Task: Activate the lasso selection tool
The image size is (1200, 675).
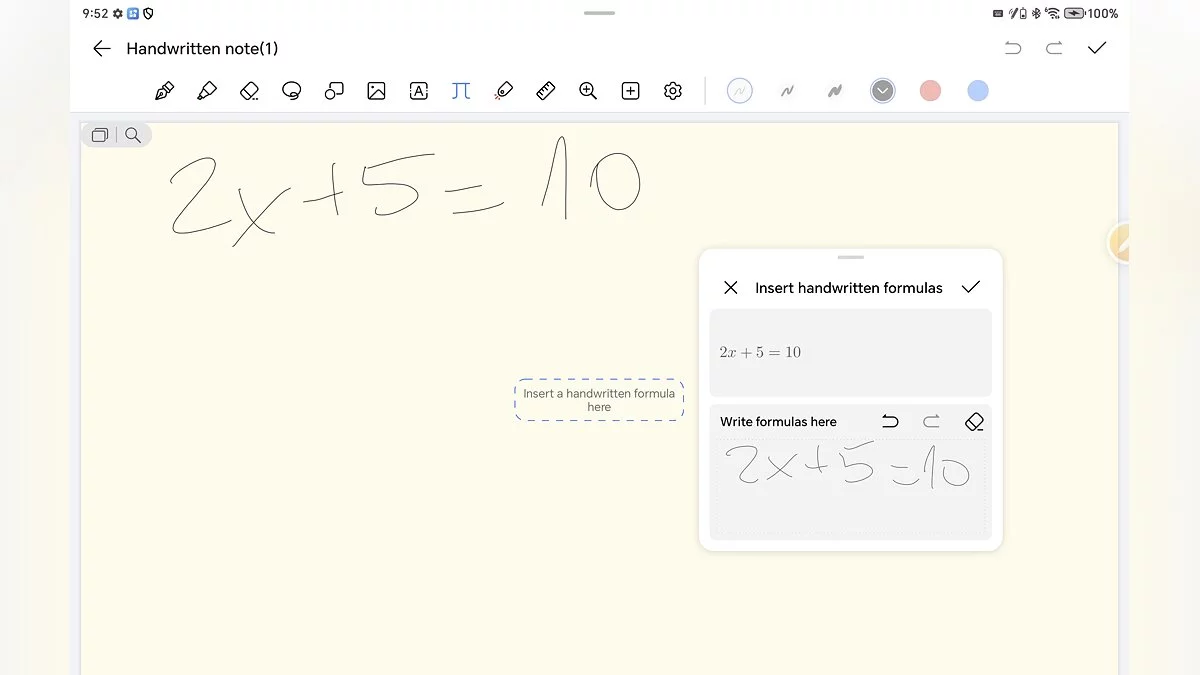Action: click(292, 91)
